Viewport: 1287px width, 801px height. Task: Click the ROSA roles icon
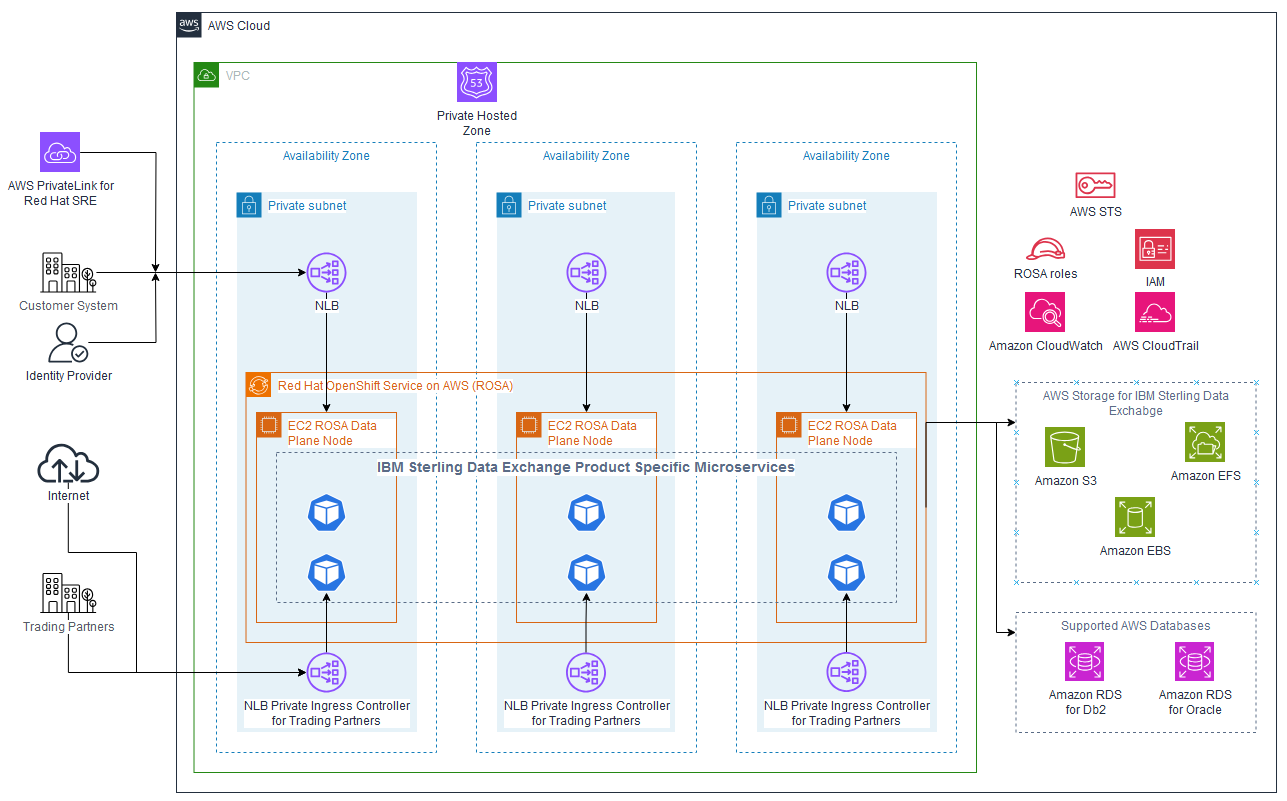[x=1044, y=249]
